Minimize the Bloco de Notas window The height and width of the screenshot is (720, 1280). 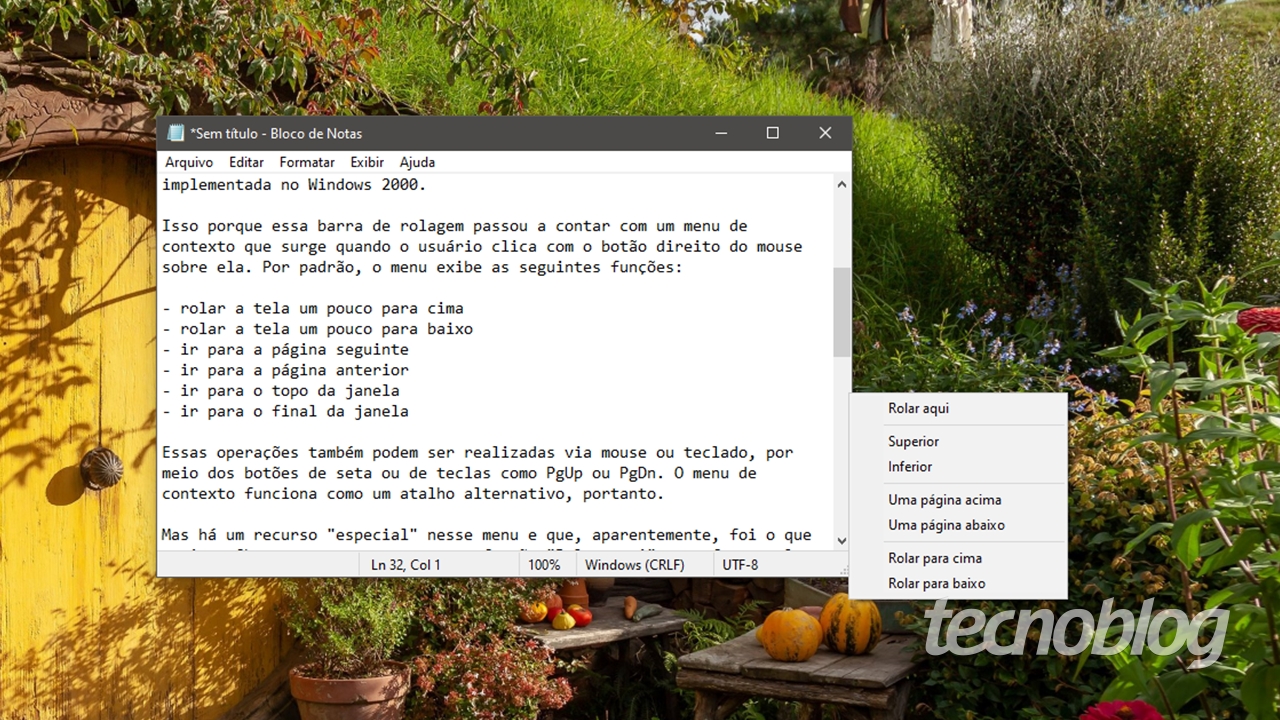click(x=720, y=133)
